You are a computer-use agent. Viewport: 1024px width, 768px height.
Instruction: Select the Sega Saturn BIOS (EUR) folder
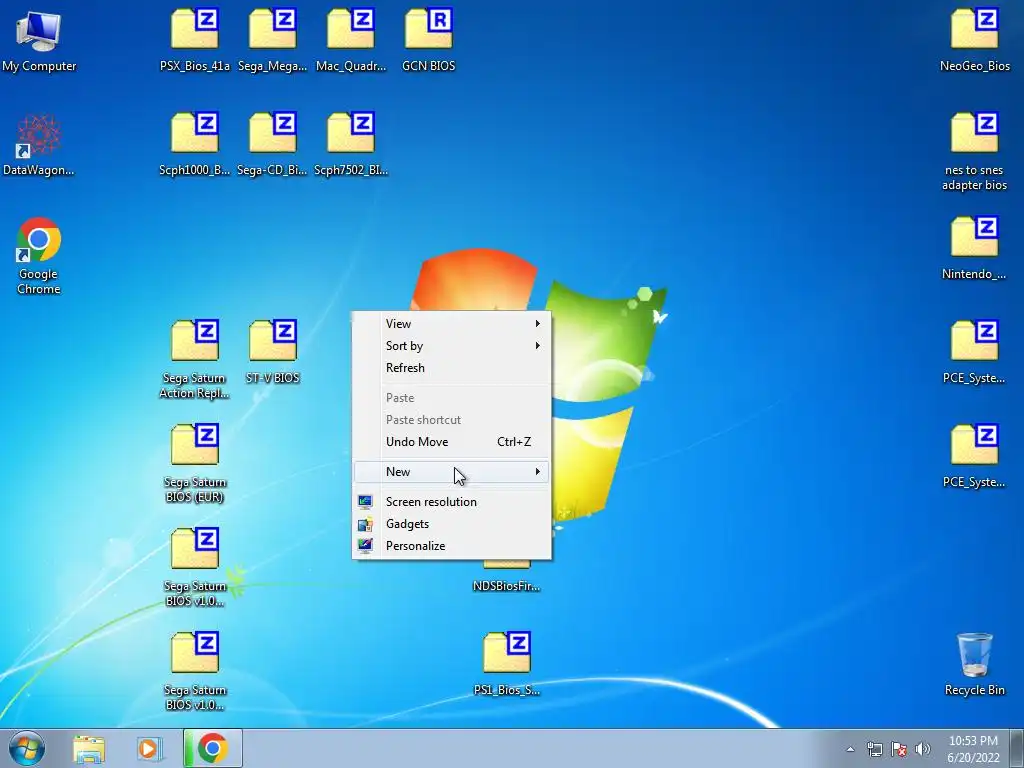(195, 463)
